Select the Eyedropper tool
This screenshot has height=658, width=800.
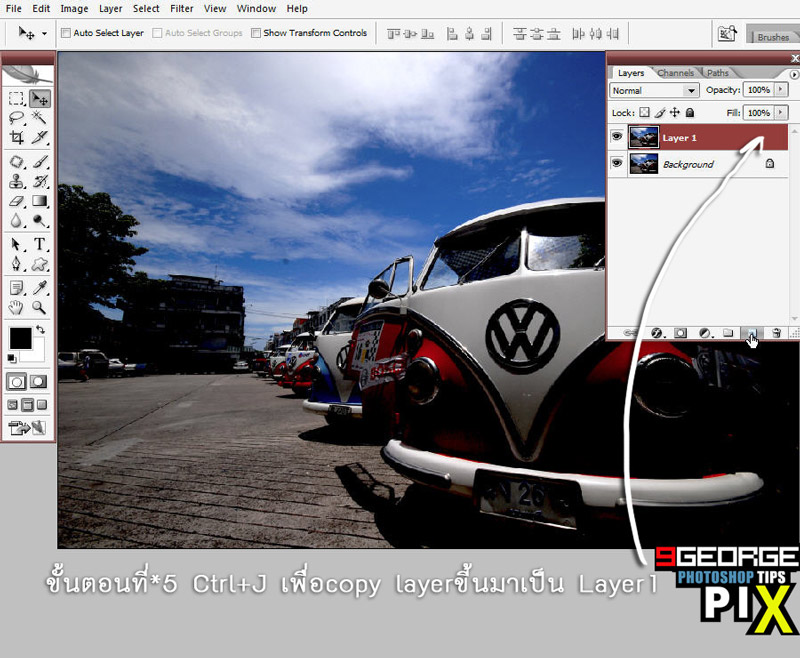click(x=39, y=288)
